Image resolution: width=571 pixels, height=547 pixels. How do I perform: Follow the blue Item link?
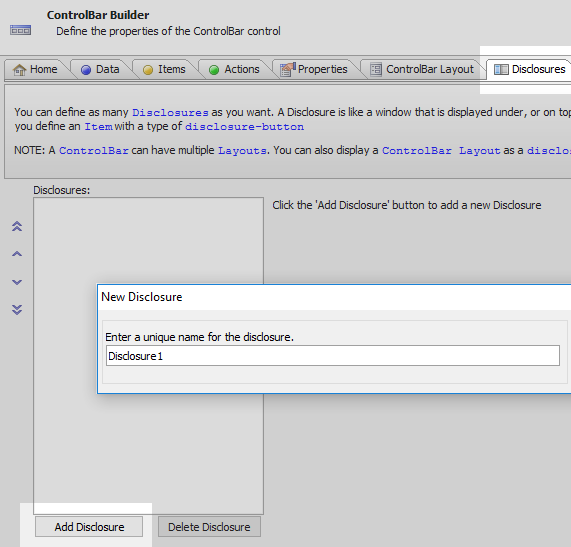[99, 127]
